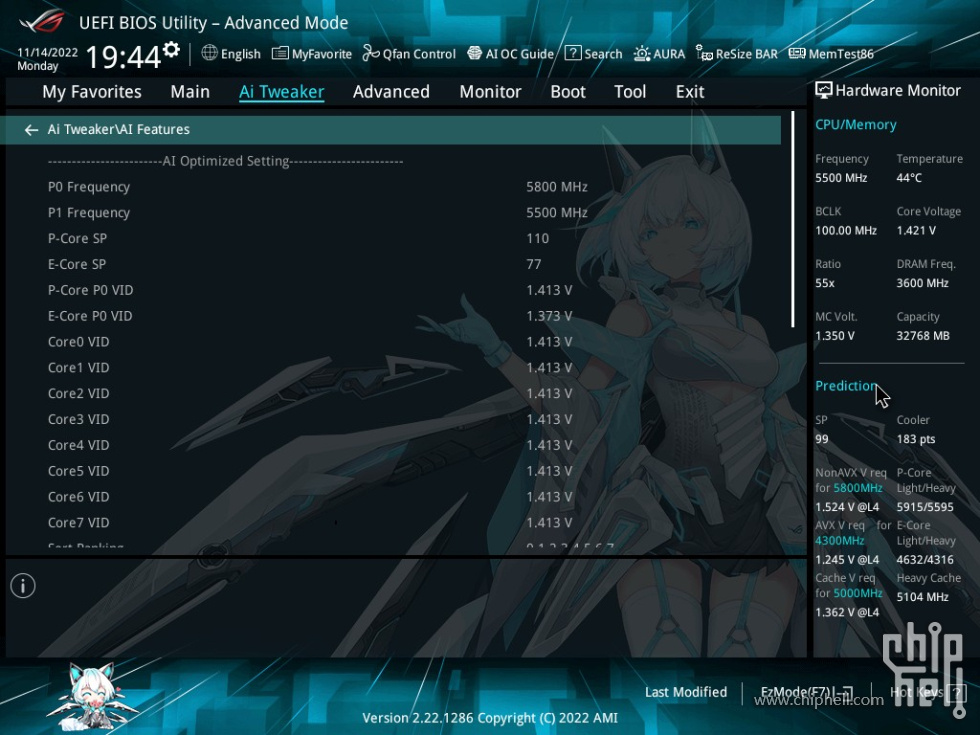
Task: Select the P1 Frequency row
Action: (x=394, y=212)
